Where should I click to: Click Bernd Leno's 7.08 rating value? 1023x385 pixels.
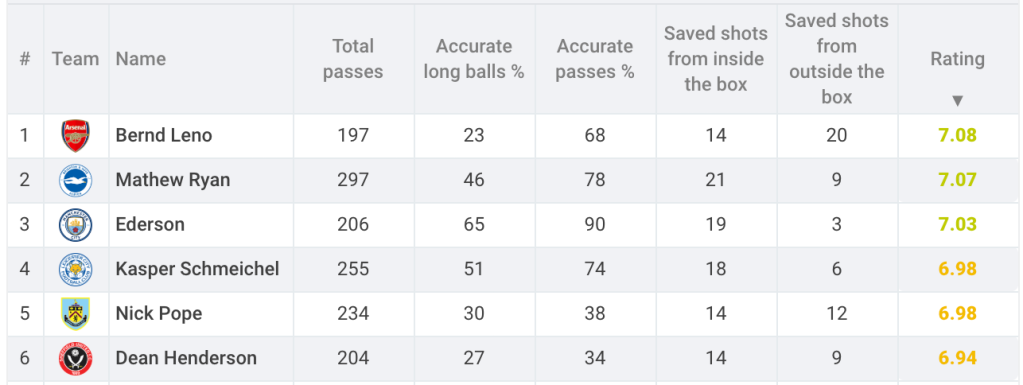(x=957, y=135)
